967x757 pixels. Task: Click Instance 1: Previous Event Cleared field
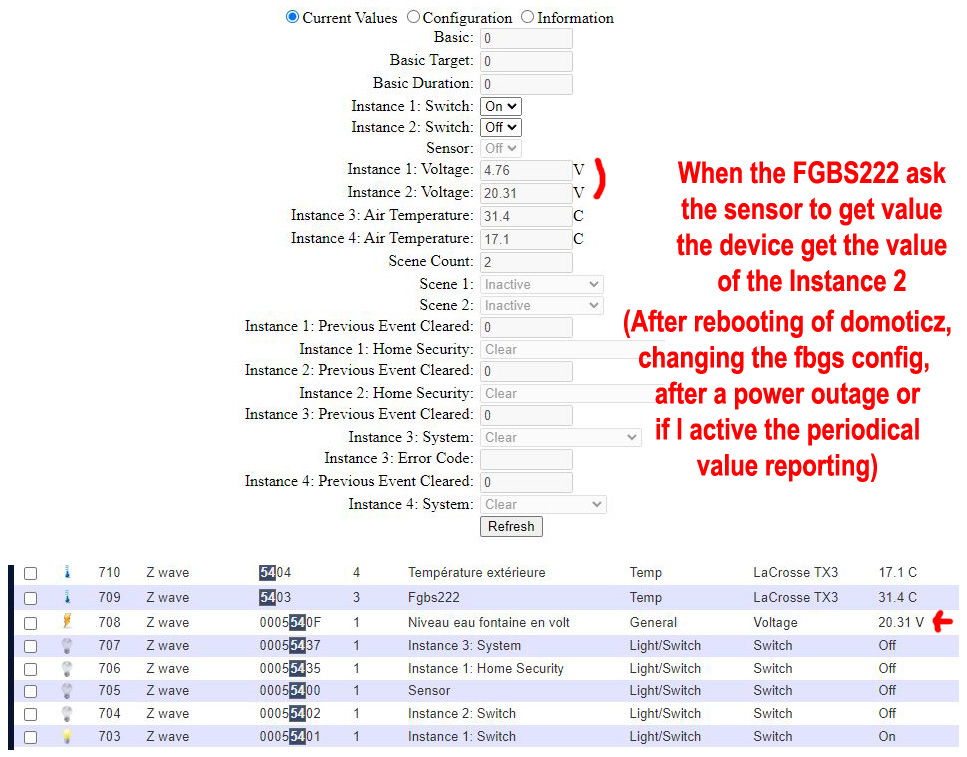point(526,327)
